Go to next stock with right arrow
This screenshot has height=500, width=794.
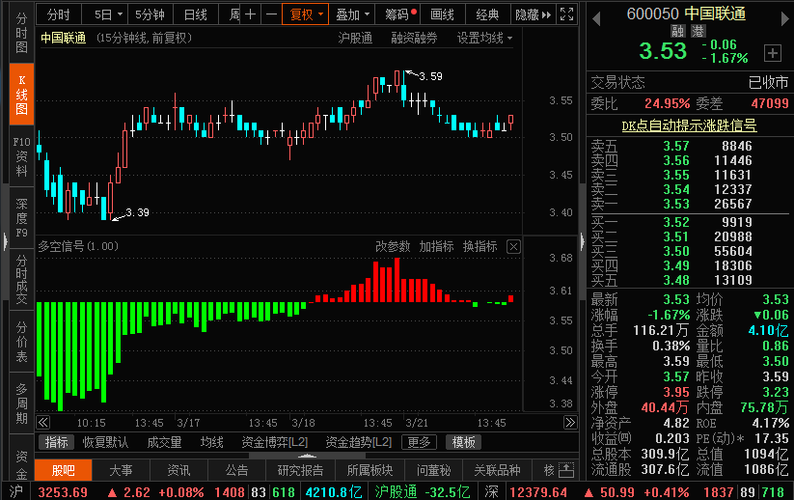785,19
